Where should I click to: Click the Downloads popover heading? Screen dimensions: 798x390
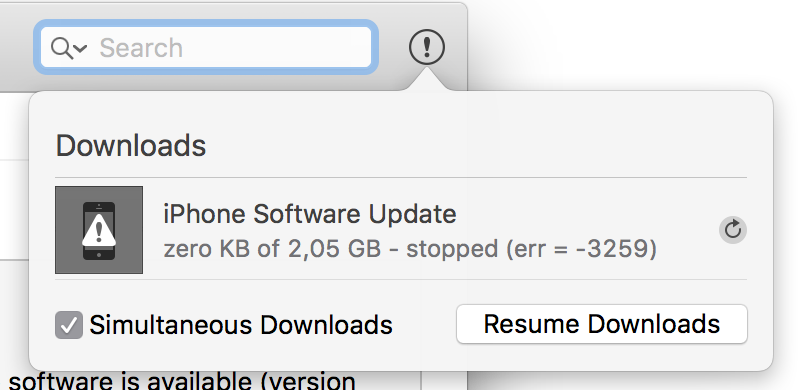131,145
